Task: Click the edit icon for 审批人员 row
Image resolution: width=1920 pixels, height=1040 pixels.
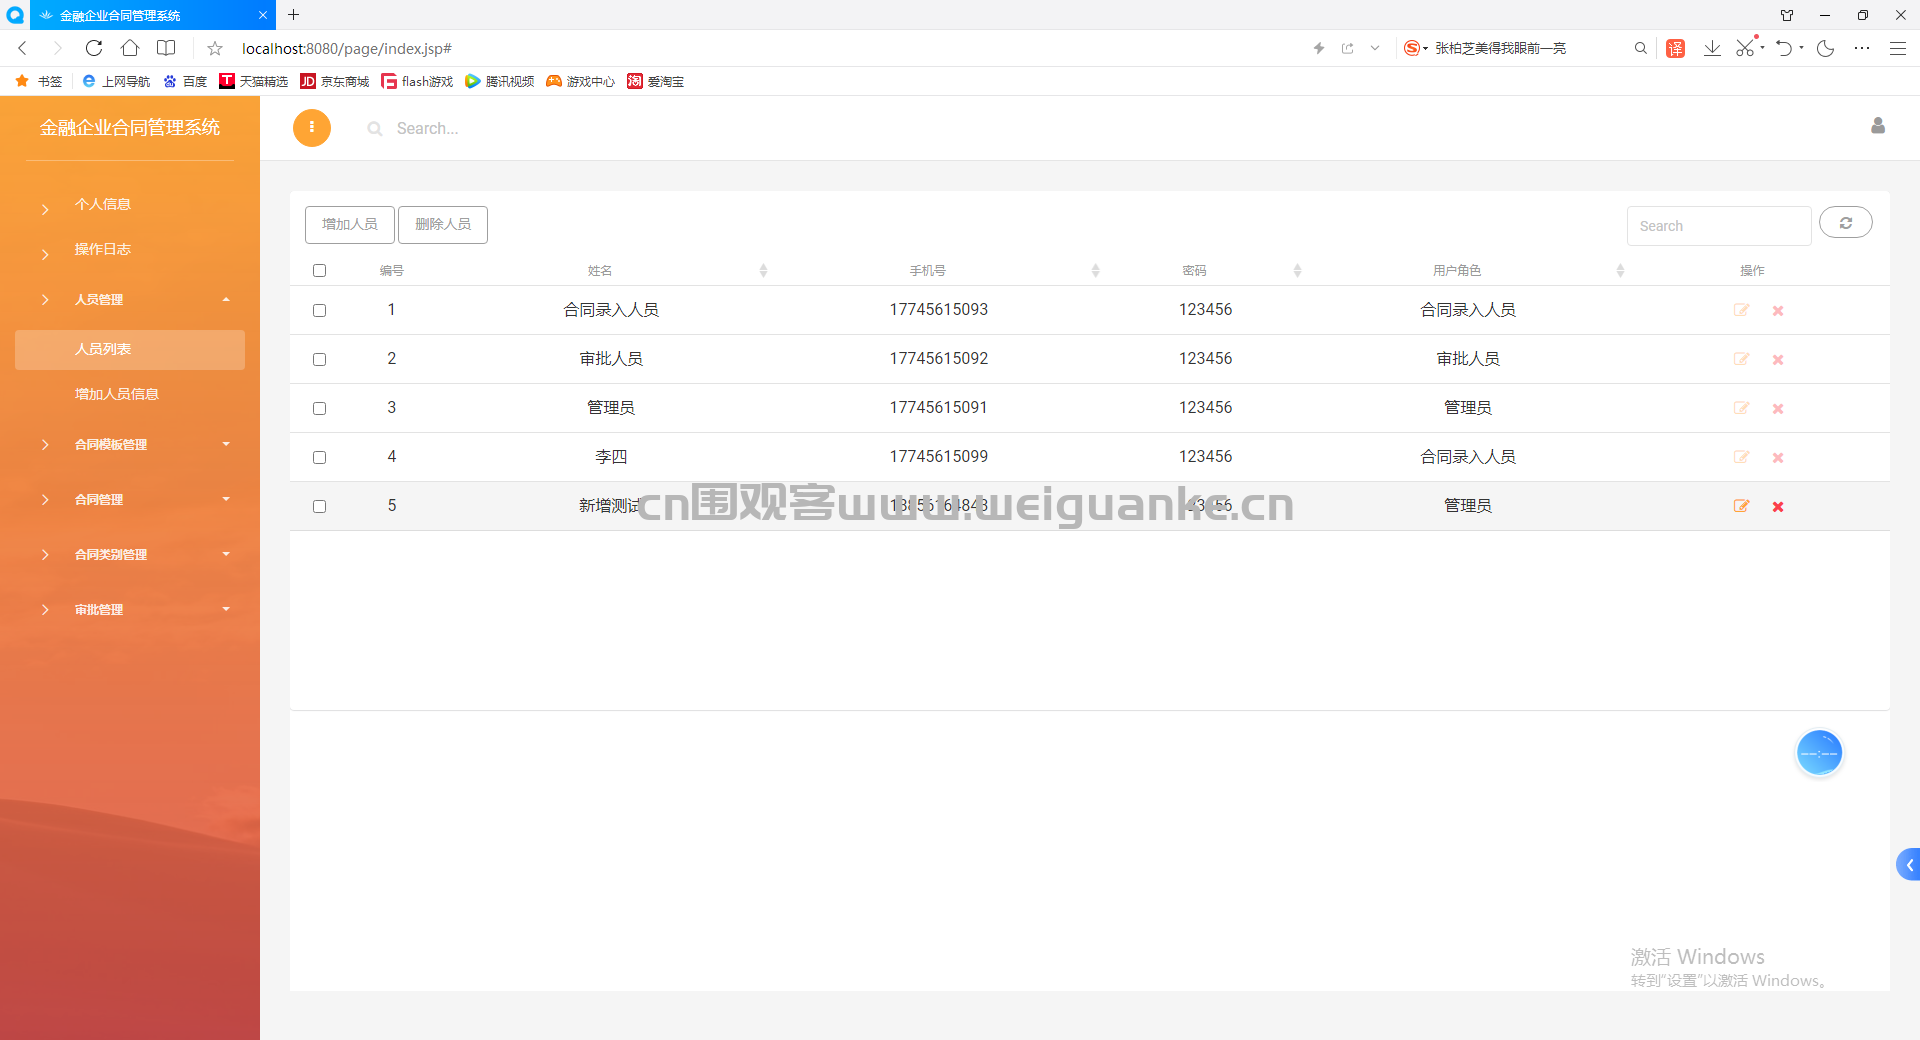Action: pyautogui.click(x=1741, y=359)
